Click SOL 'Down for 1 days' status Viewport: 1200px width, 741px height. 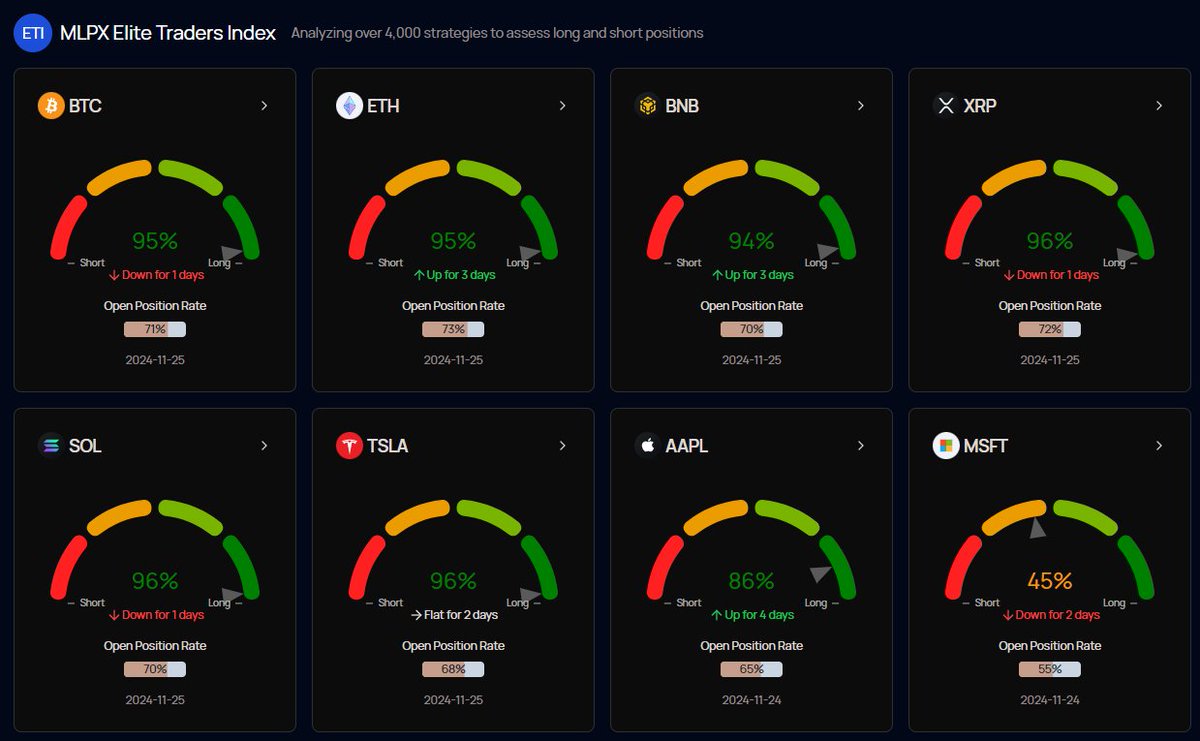[x=155, y=615]
